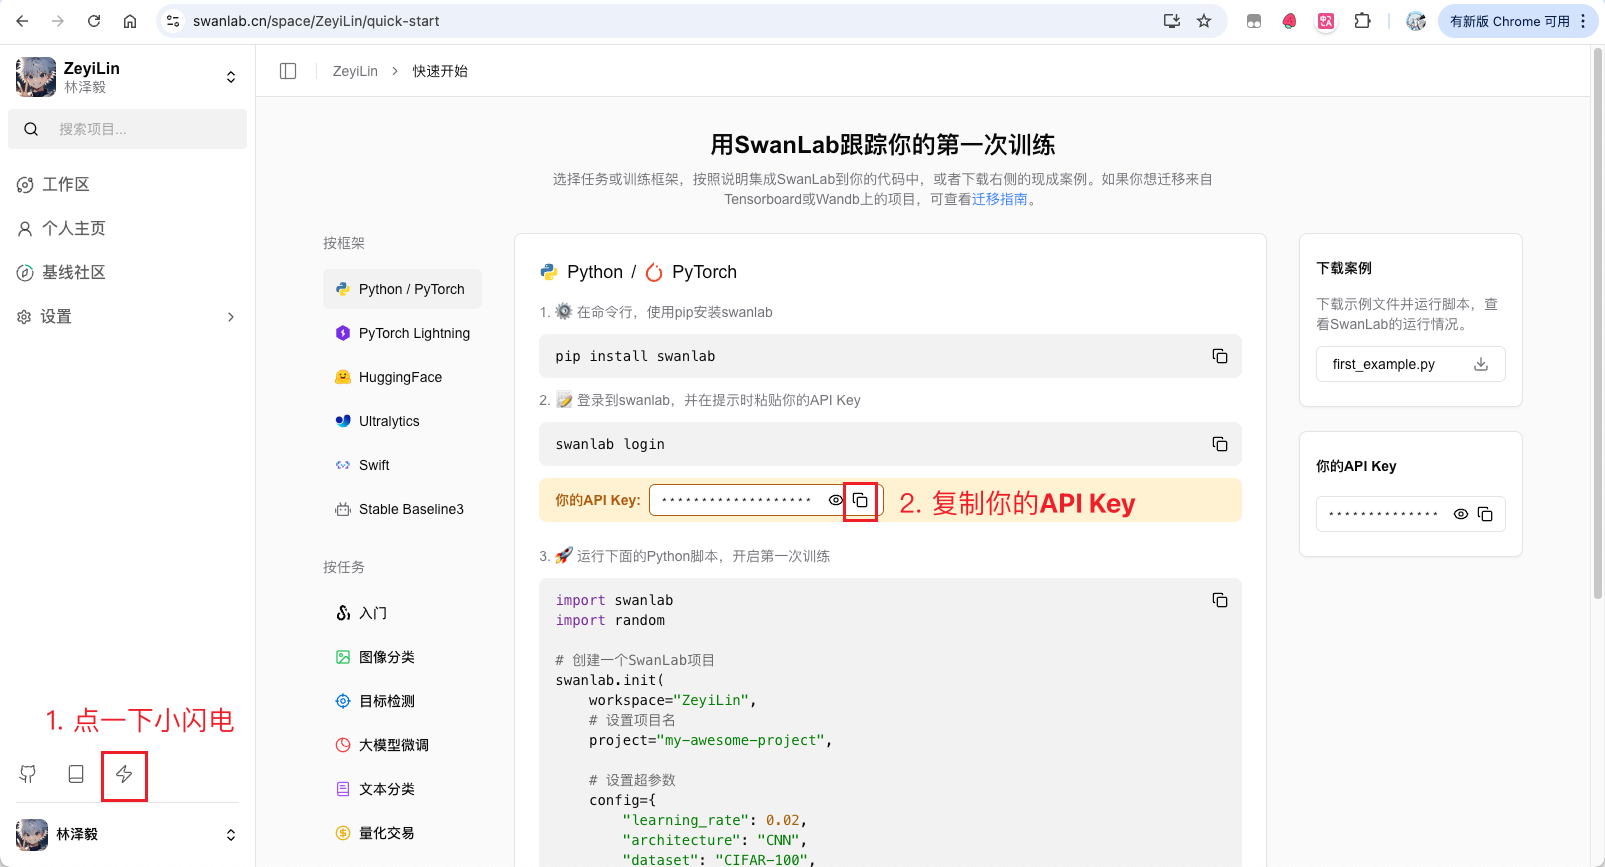Click install app icon in address bar

(x=1172, y=21)
